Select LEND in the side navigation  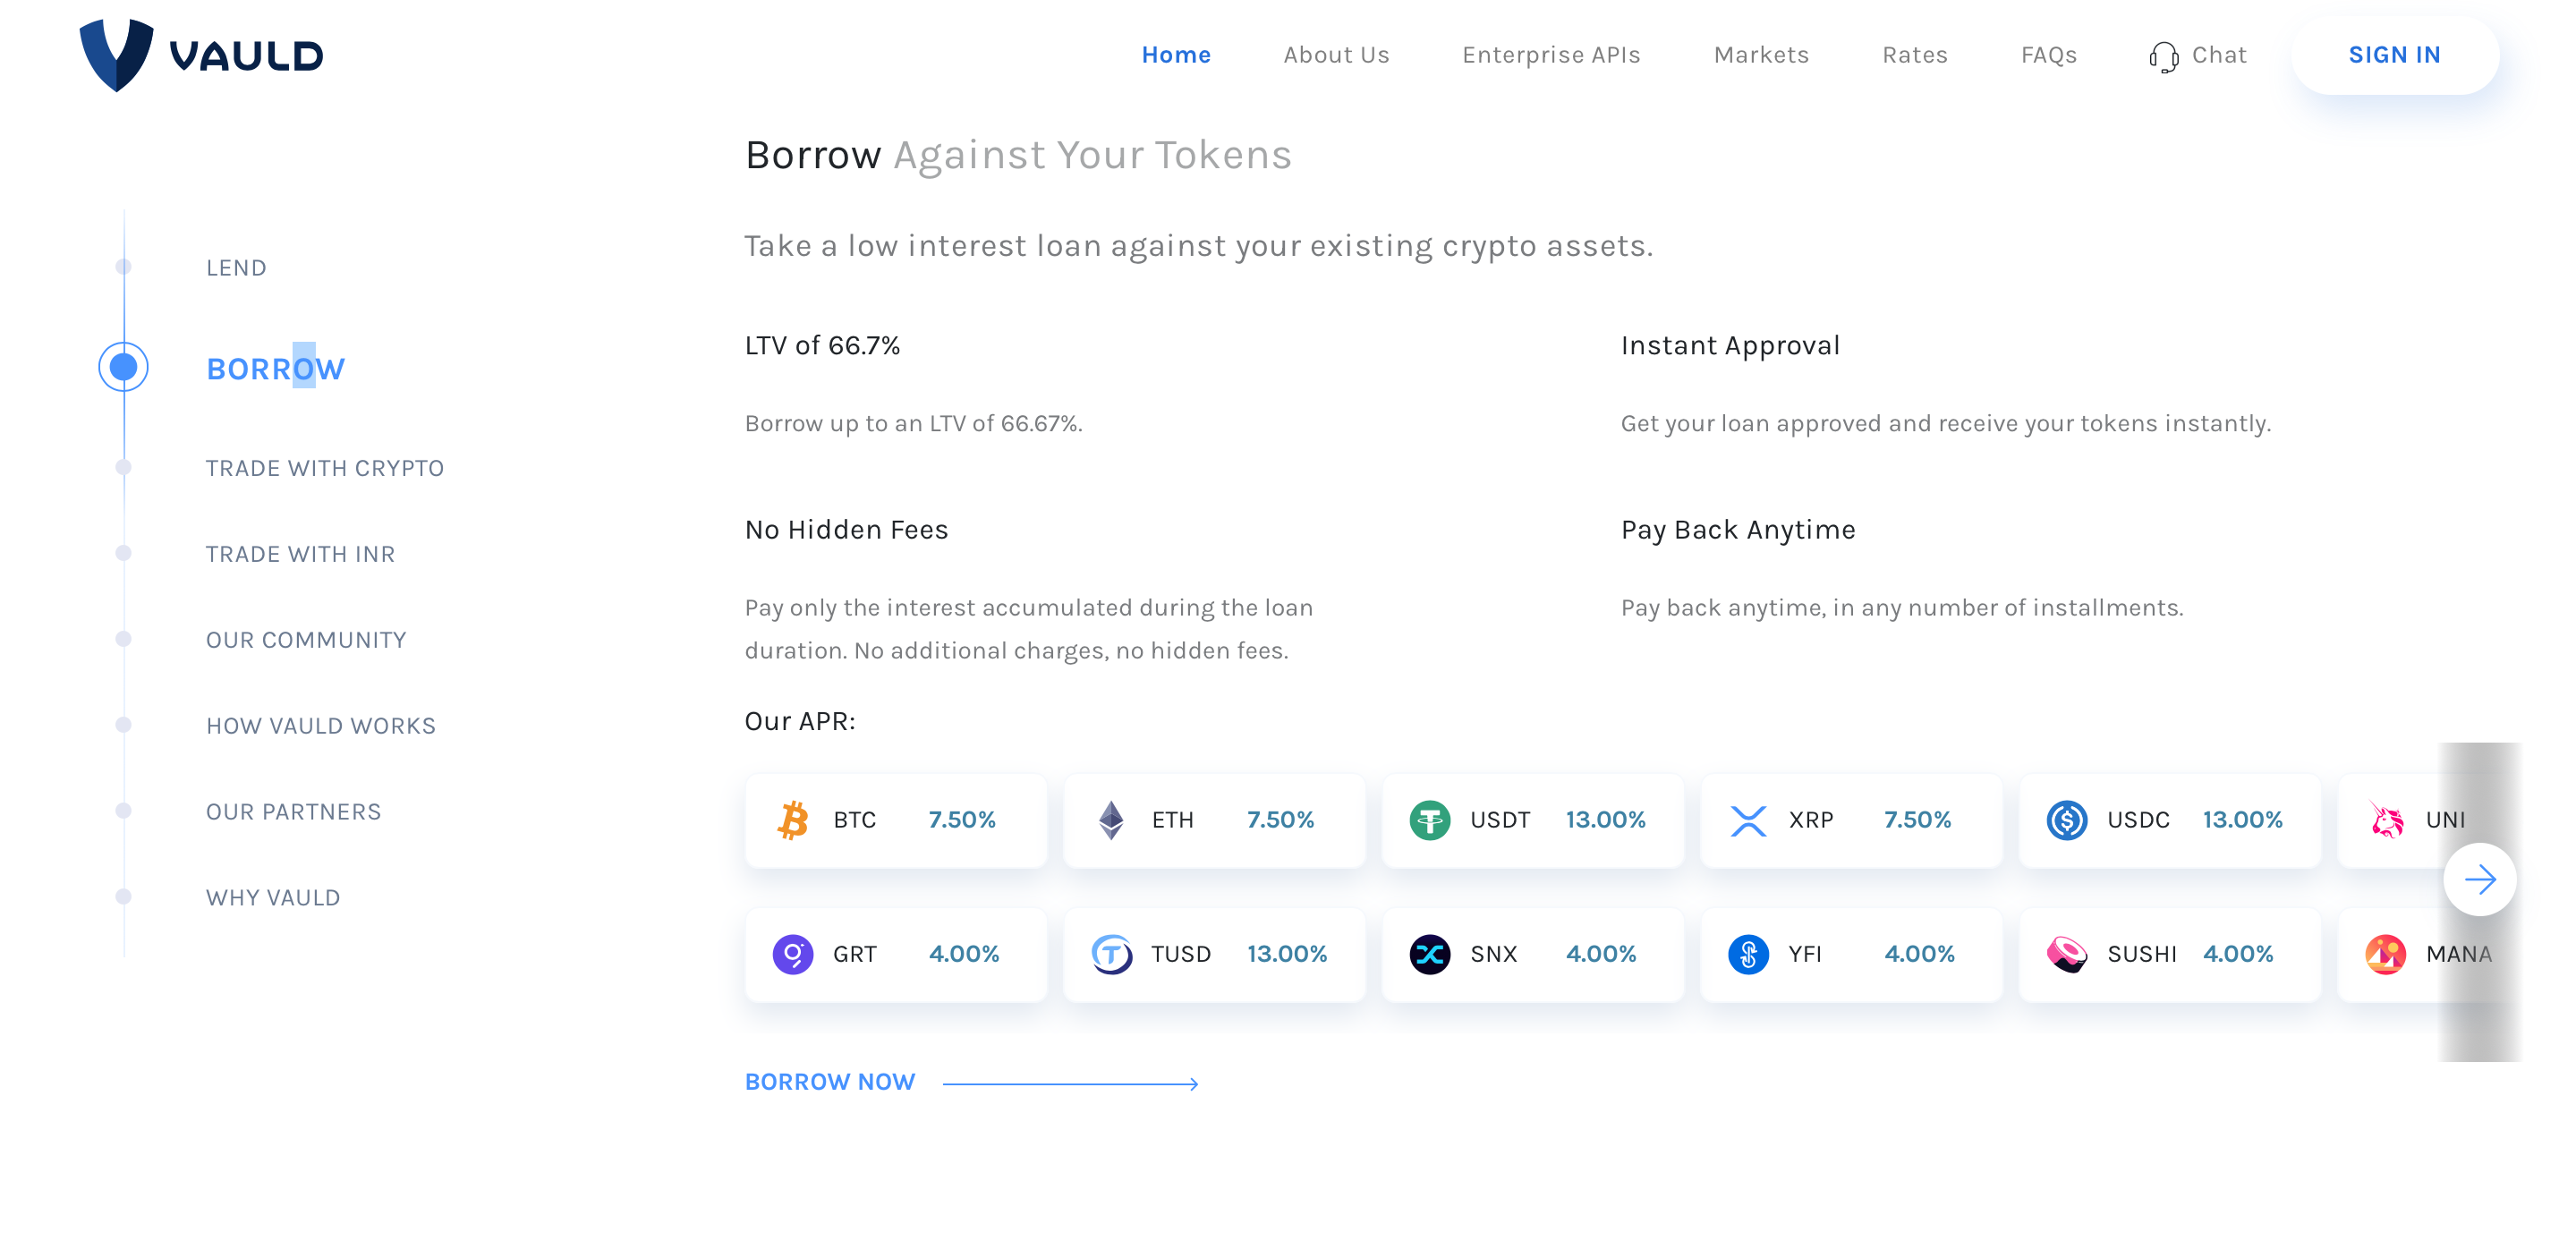(236, 268)
